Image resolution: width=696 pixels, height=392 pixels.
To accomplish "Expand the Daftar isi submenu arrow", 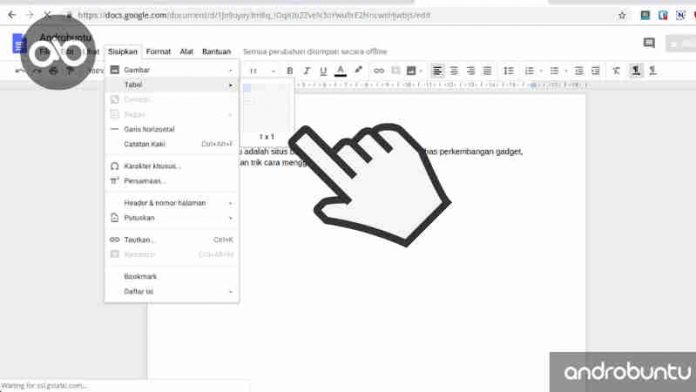I will tap(230, 292).
